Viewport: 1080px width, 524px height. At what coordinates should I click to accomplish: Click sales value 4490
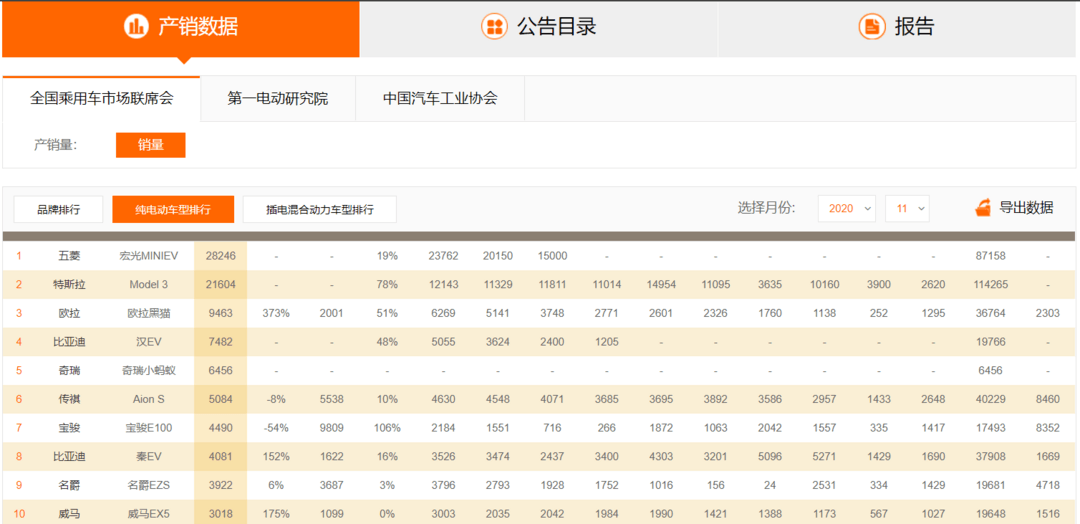[220, 428]
